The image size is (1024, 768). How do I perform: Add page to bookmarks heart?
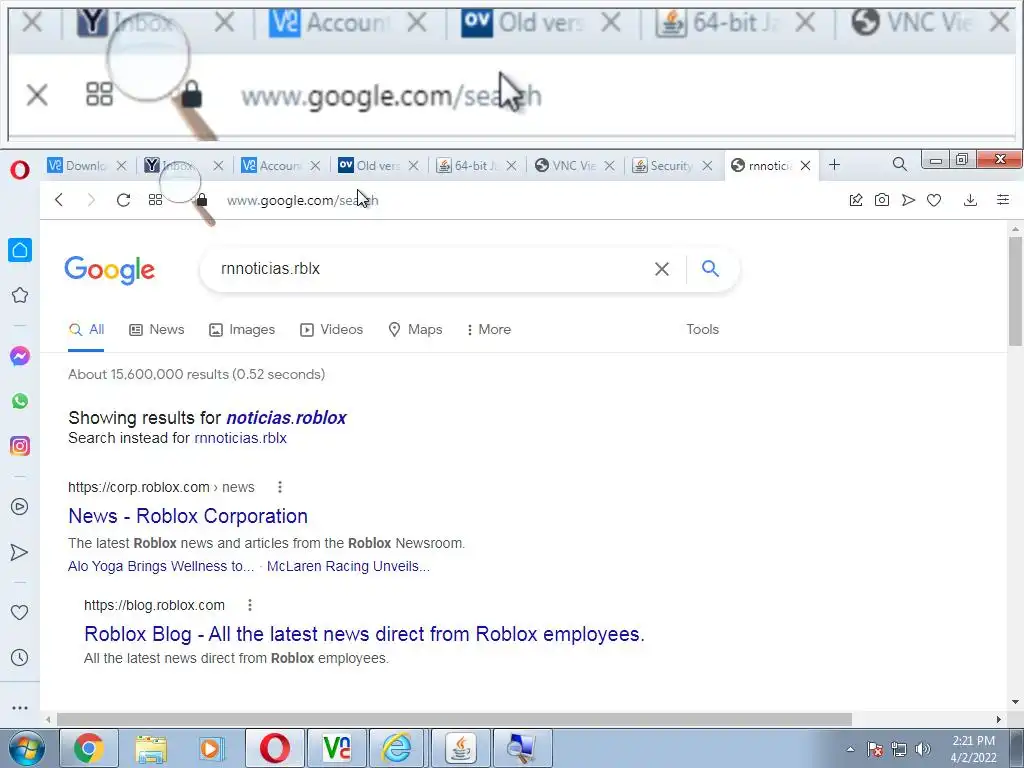click(934, 200)
